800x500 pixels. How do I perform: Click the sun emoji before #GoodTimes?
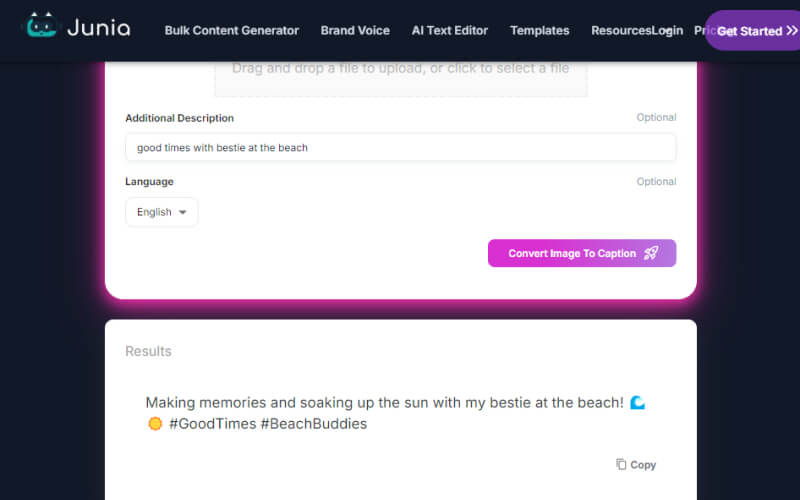155,424
